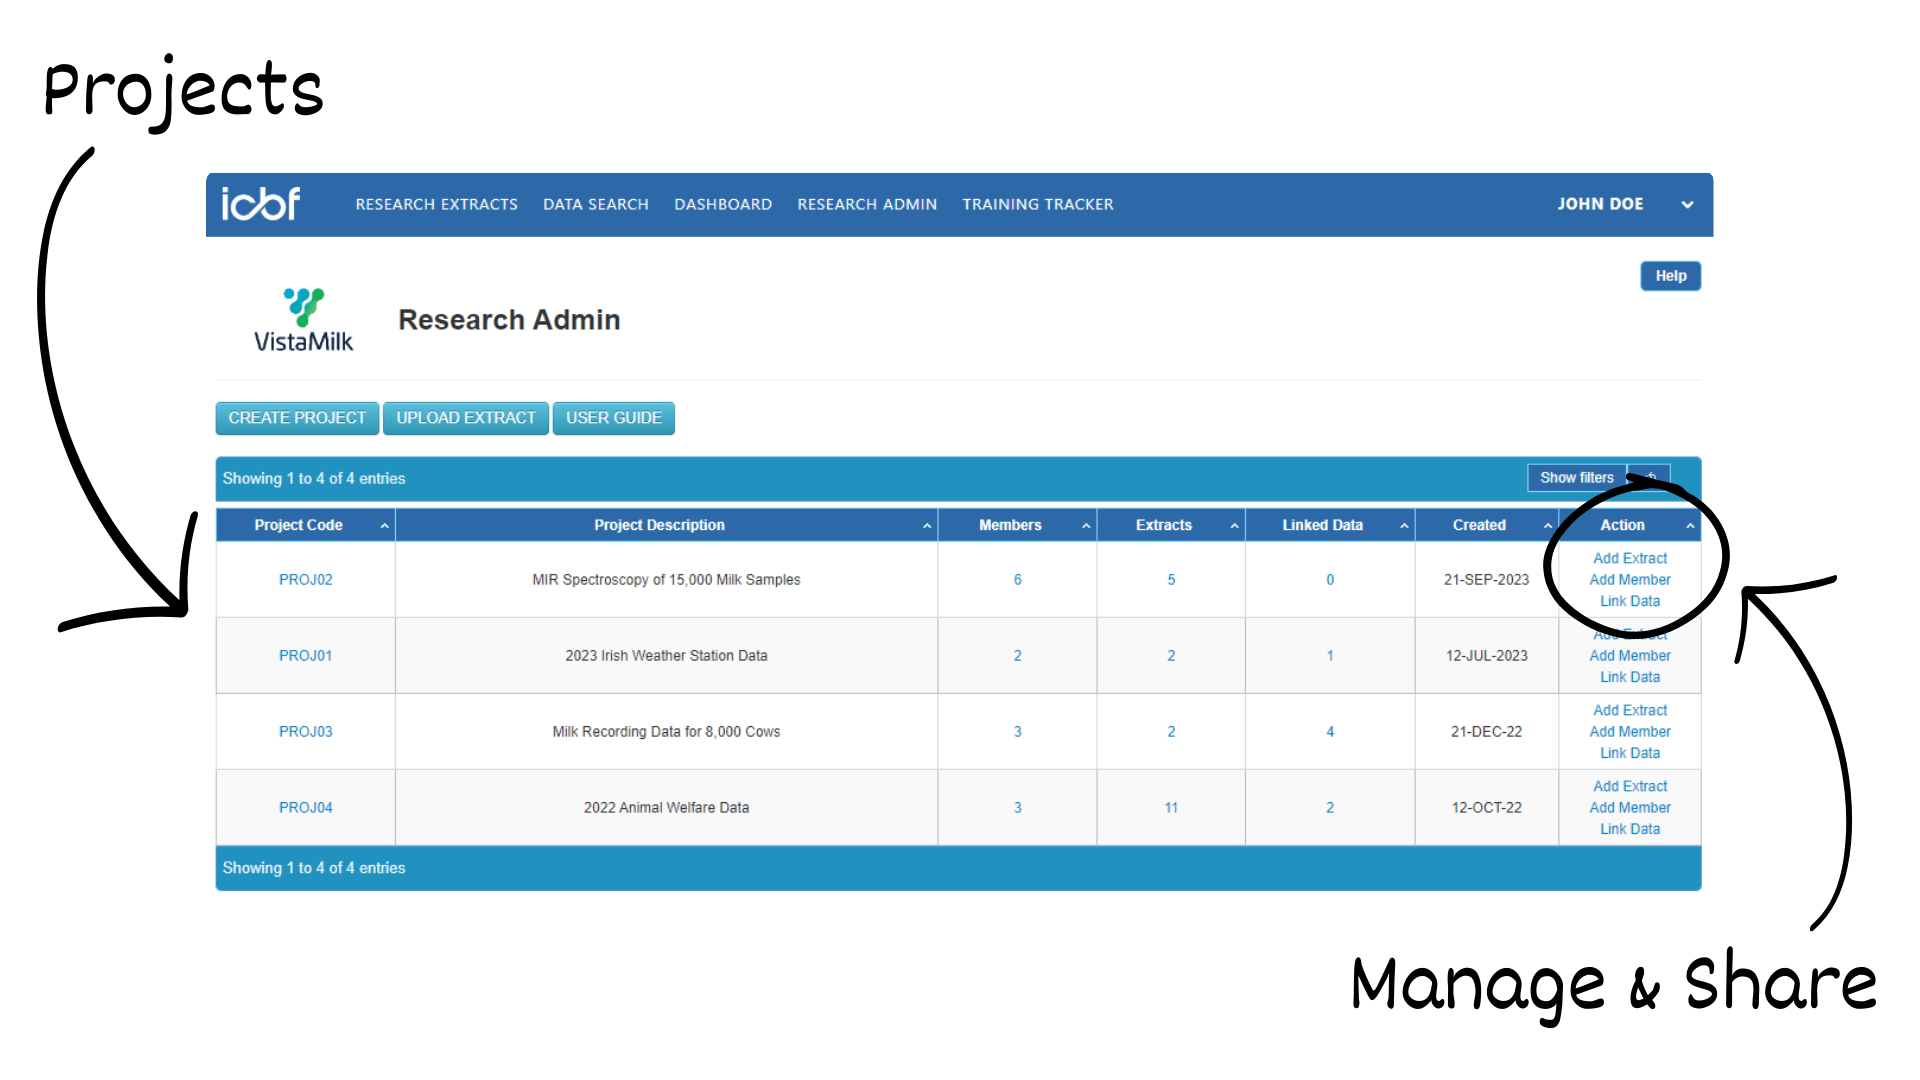Image resolution: width=1920 pixels, height=1080 pixels.
Task: Click the sort icon on the Extracts column
Action: coord(1233,524)
